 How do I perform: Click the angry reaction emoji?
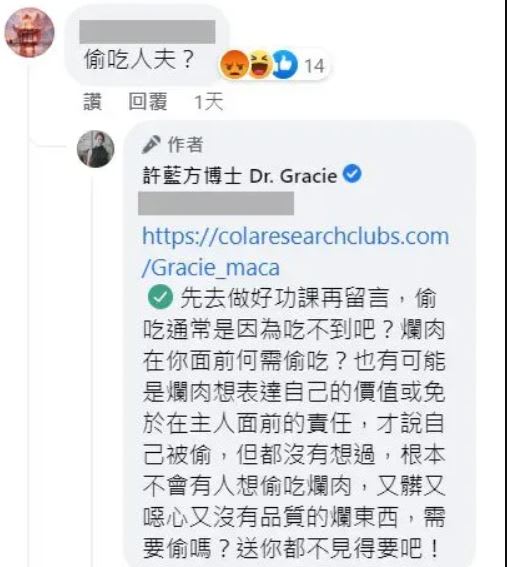point(234,65)
